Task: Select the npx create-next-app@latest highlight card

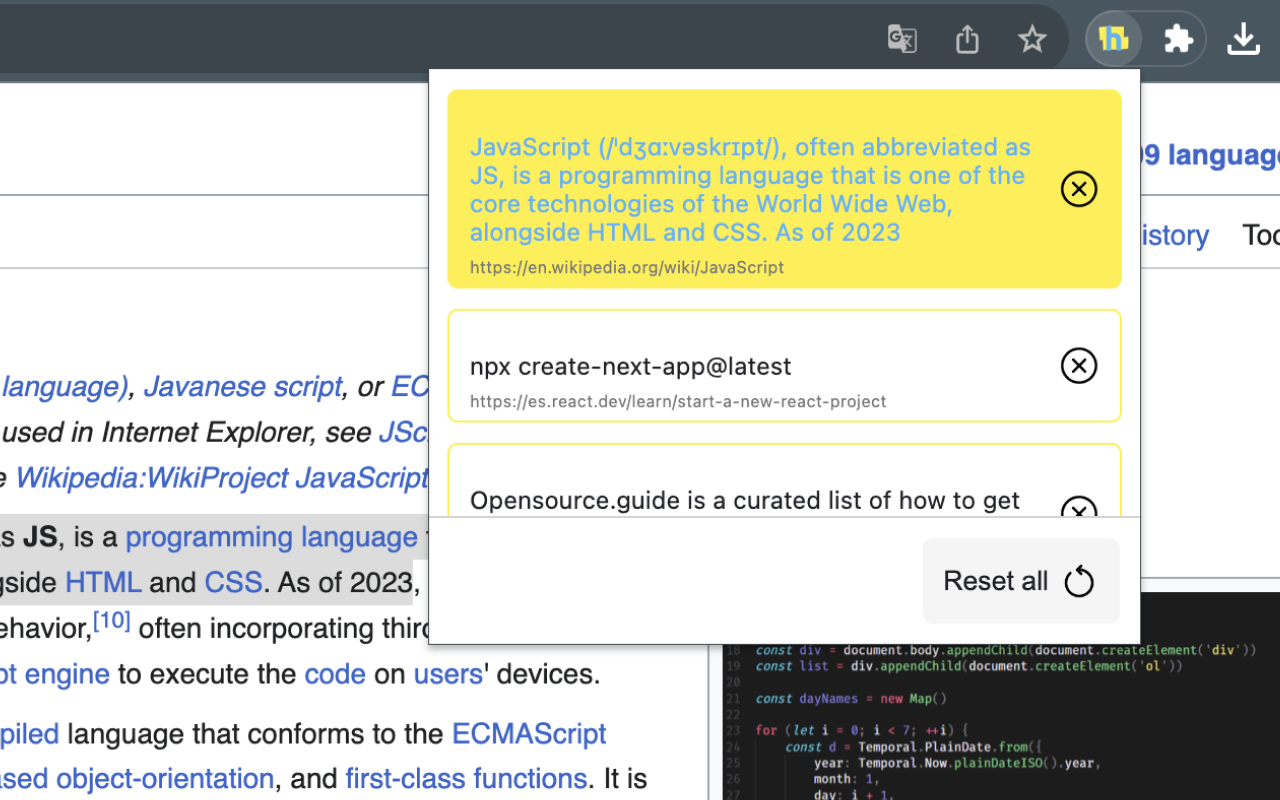Action: [x=630, y=367]
